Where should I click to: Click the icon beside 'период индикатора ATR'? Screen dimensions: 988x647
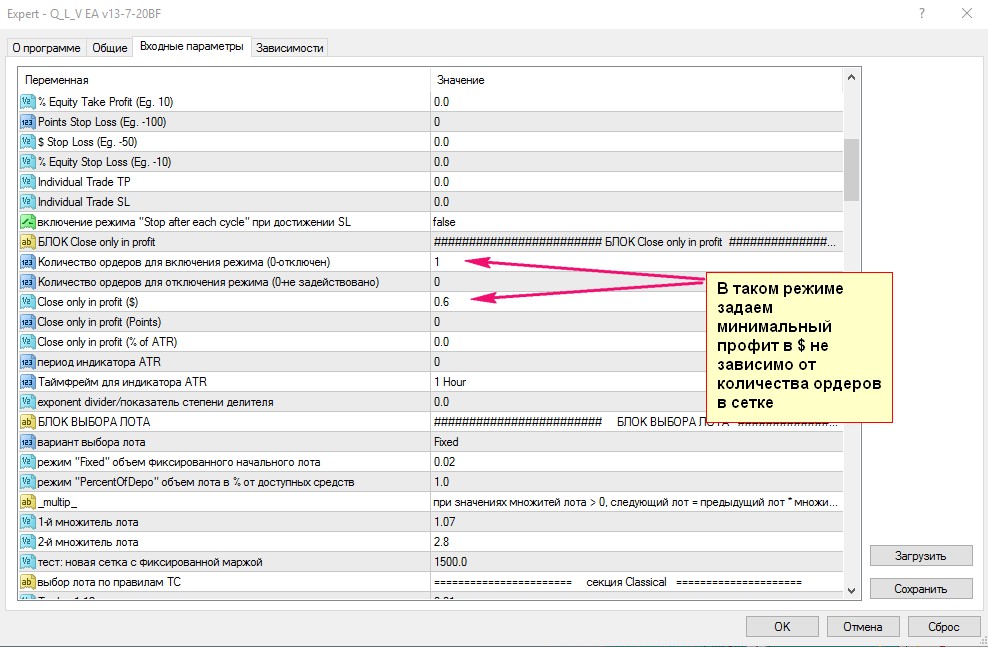click(27, 362)
